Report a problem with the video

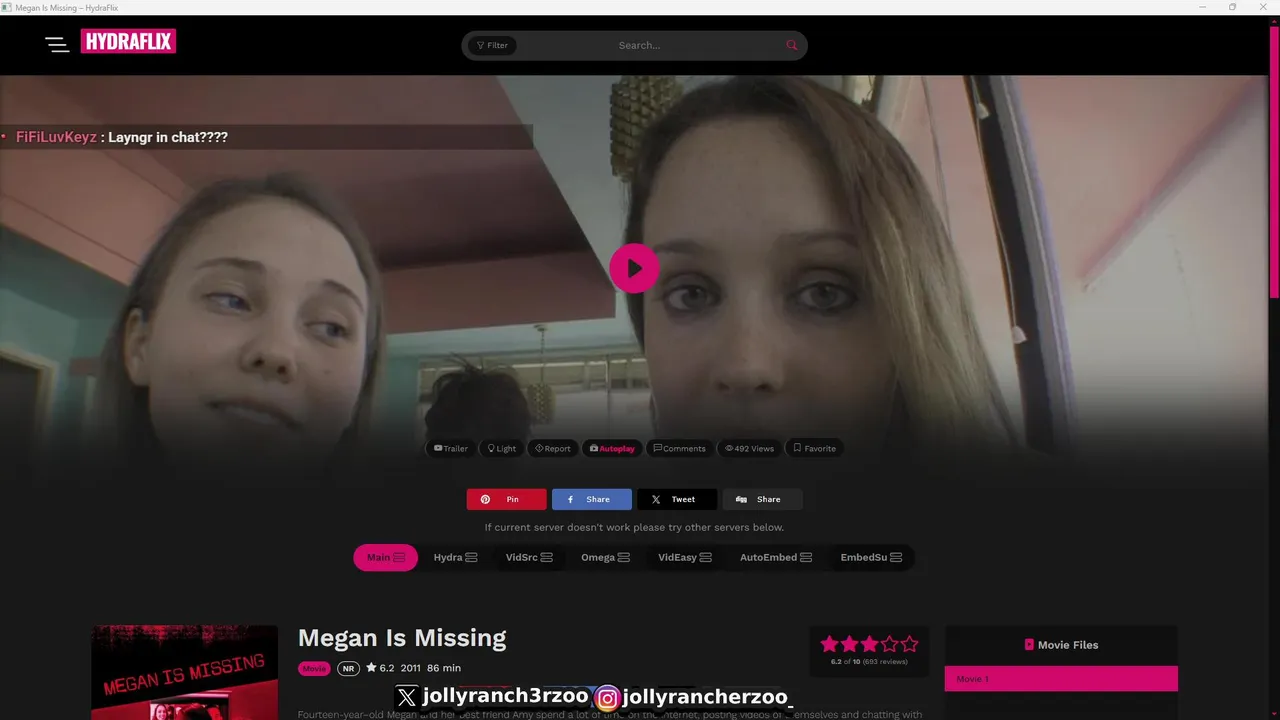click(x=553, y=448)
